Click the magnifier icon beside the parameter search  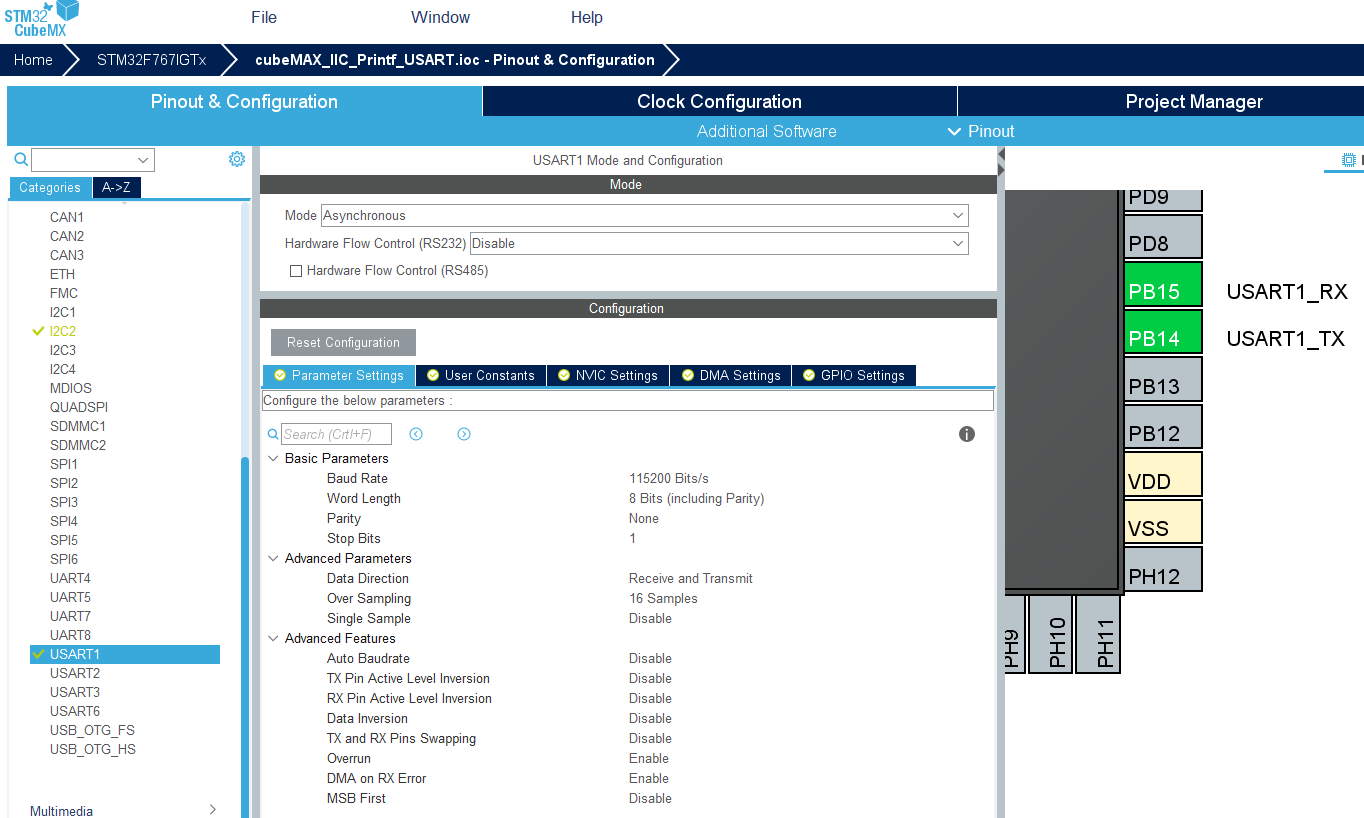tap(273, 434)
